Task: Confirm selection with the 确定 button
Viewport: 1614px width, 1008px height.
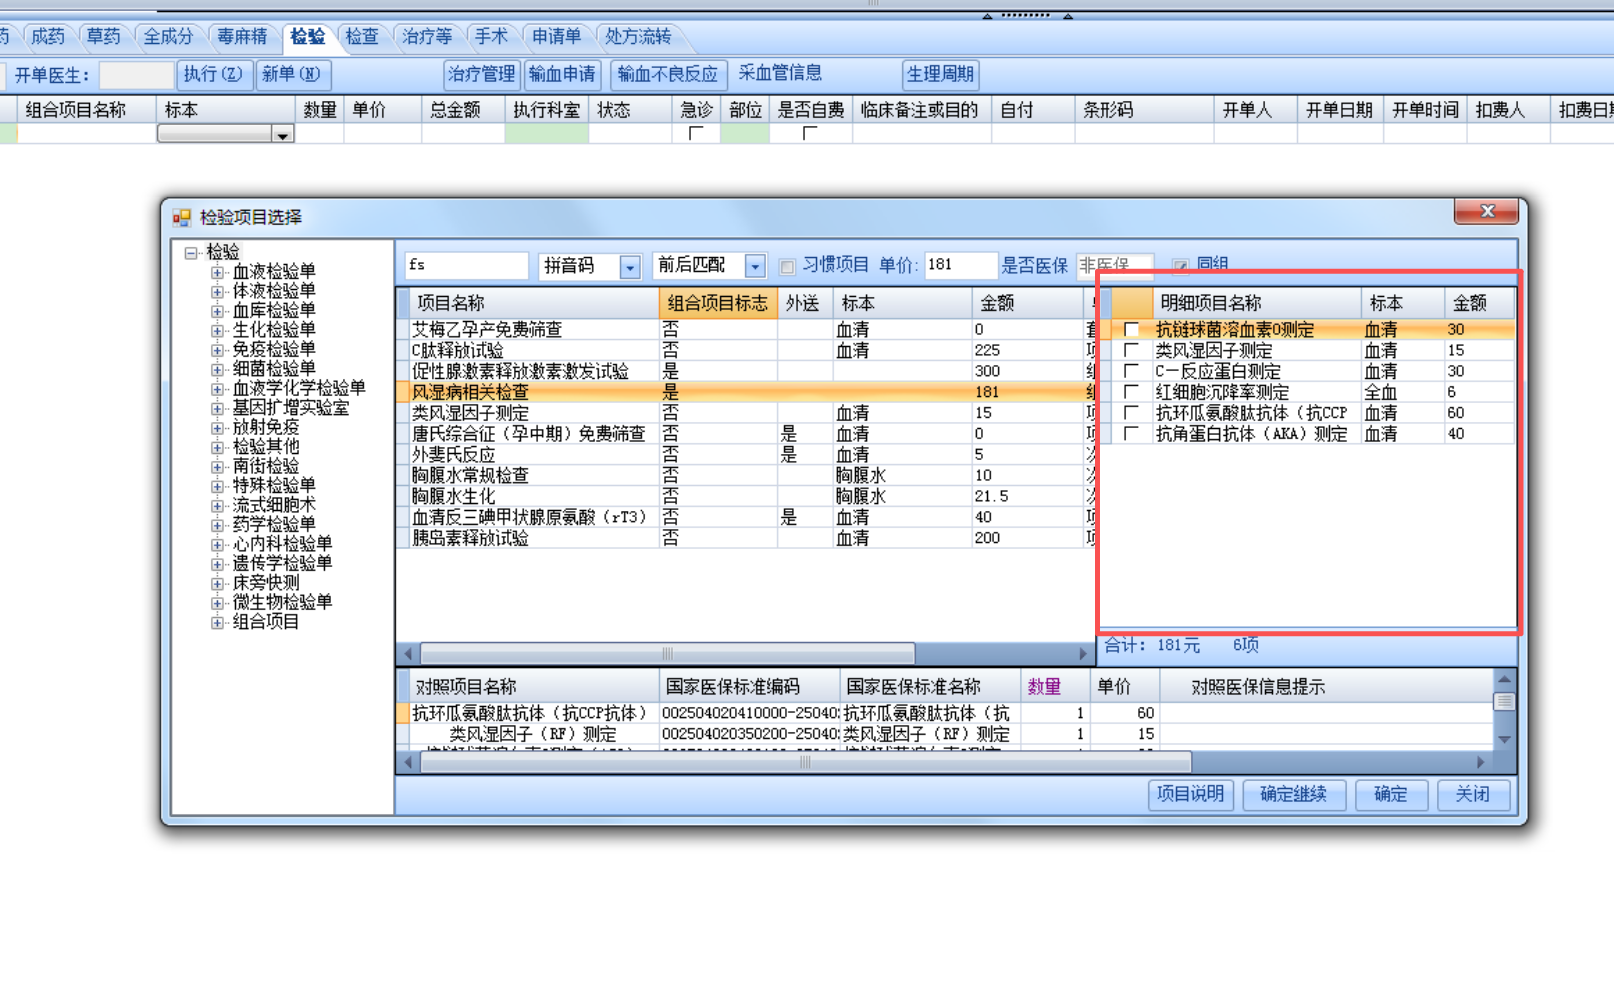Action: tap(1391, 795)
